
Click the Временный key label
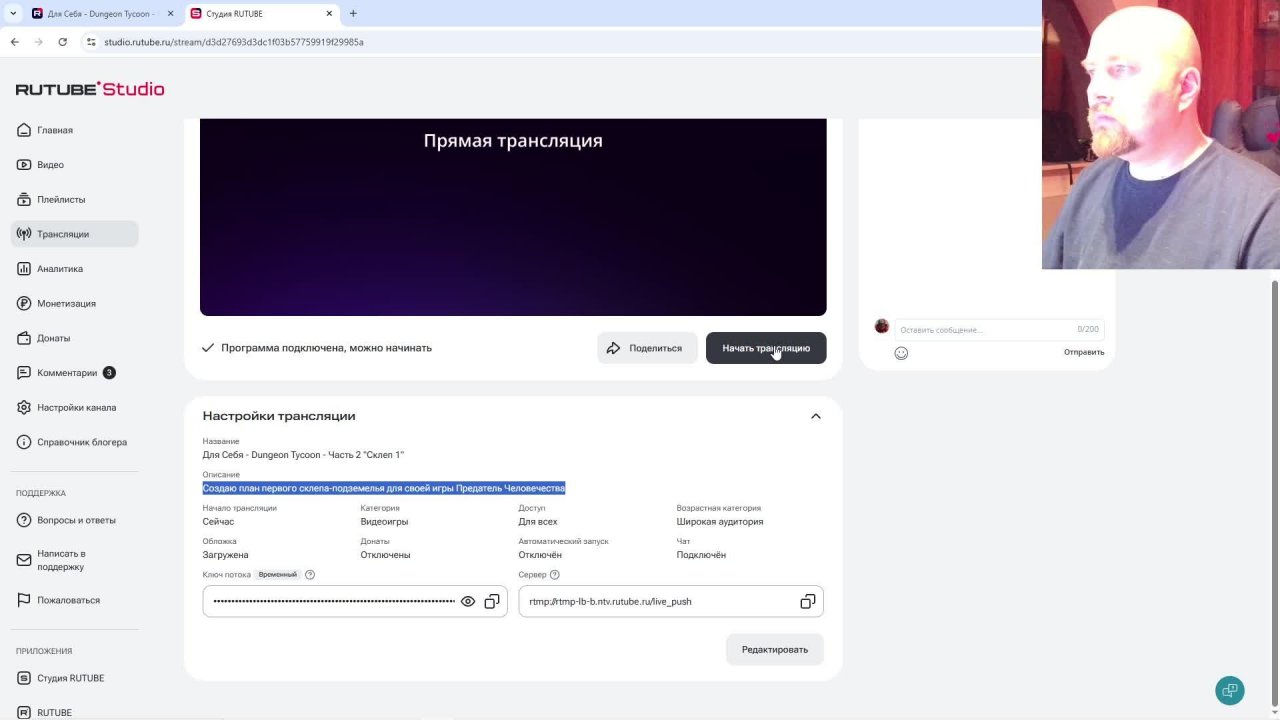pyautogui.click(x=278, y=575)
